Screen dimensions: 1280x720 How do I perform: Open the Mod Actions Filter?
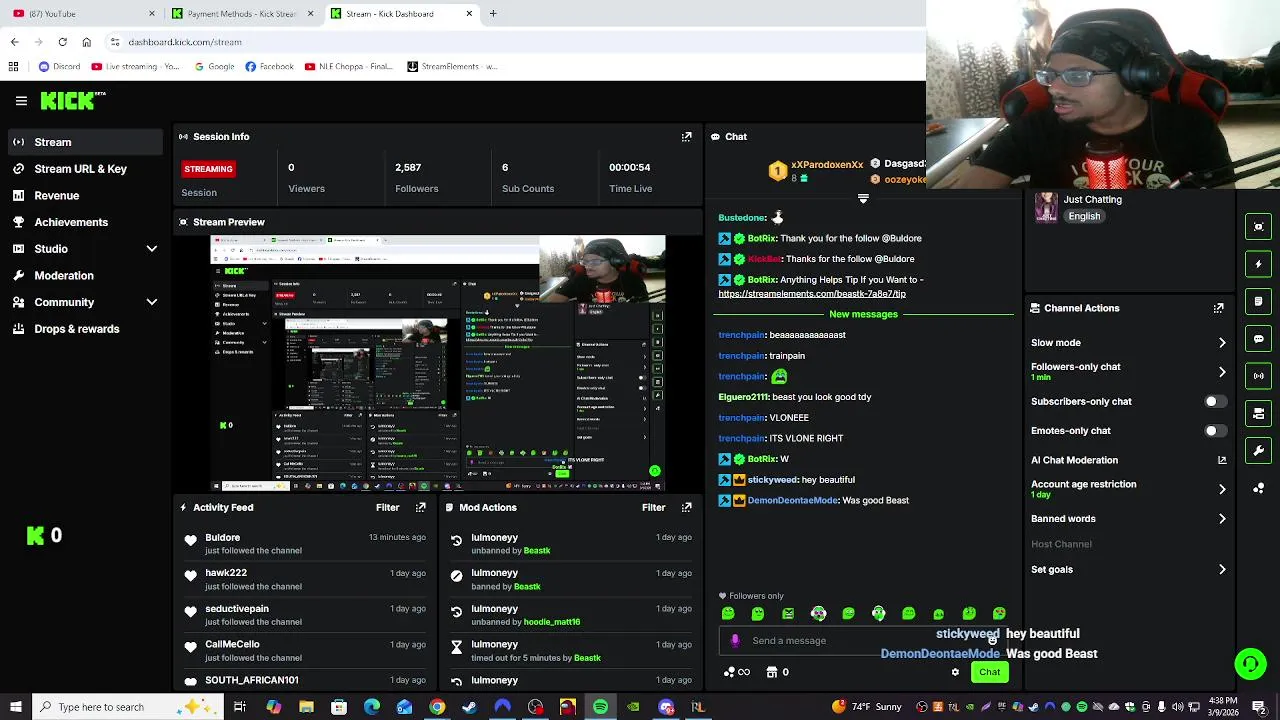[653, 508]
